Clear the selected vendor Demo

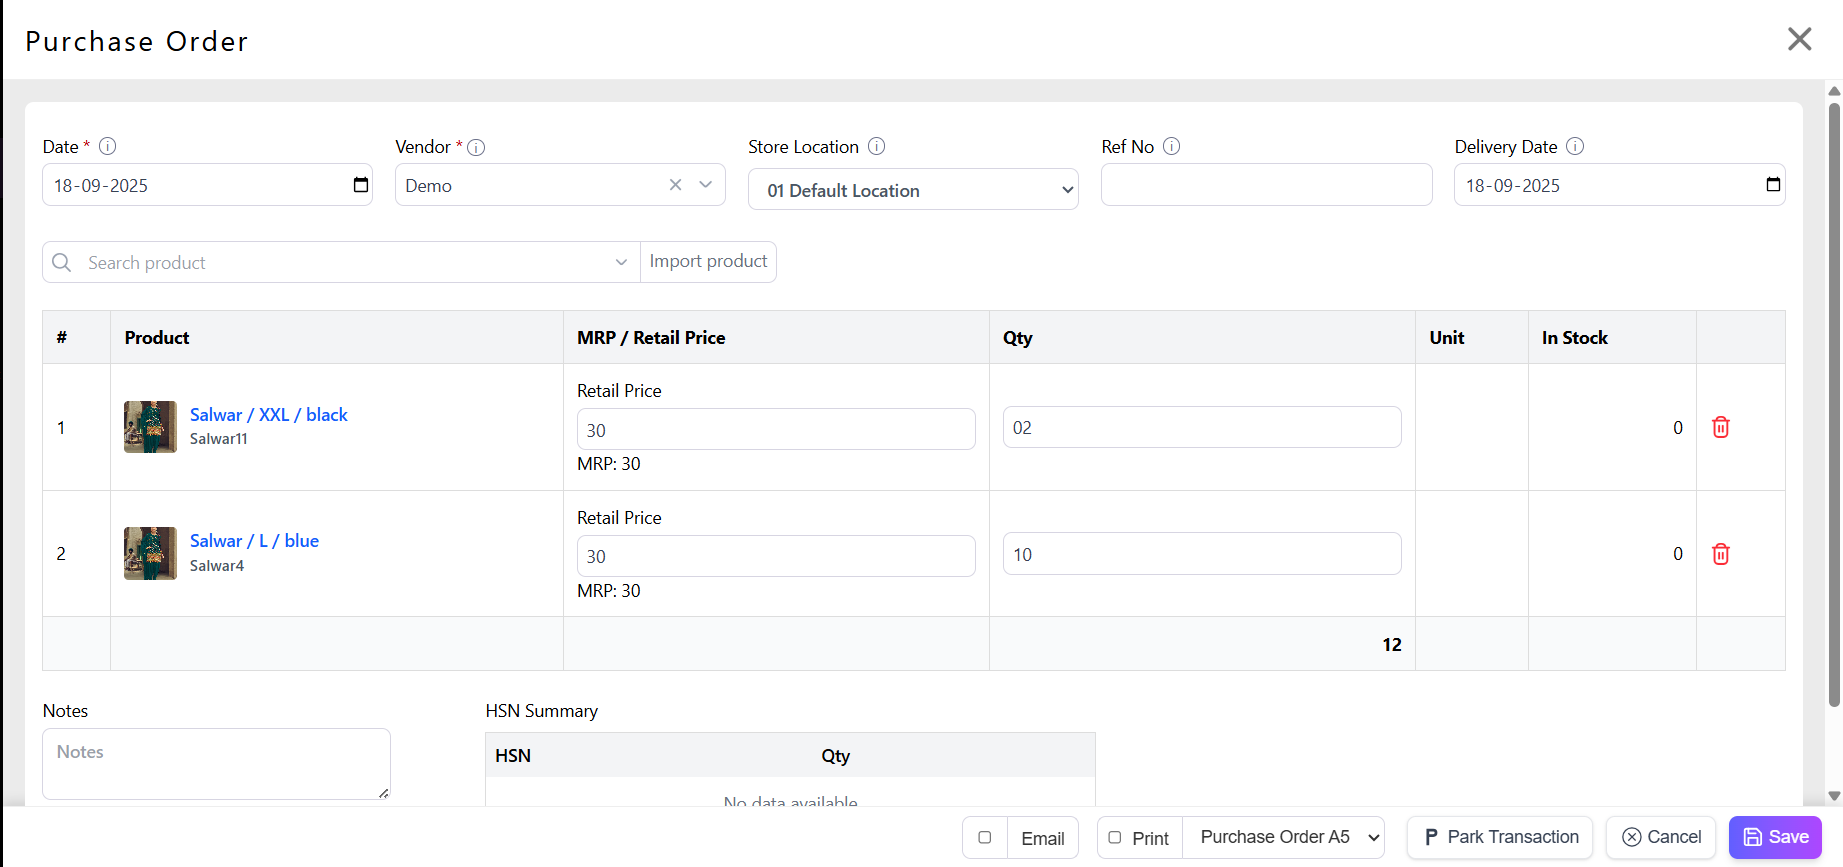pyautogui.click(x=675, y=185)
